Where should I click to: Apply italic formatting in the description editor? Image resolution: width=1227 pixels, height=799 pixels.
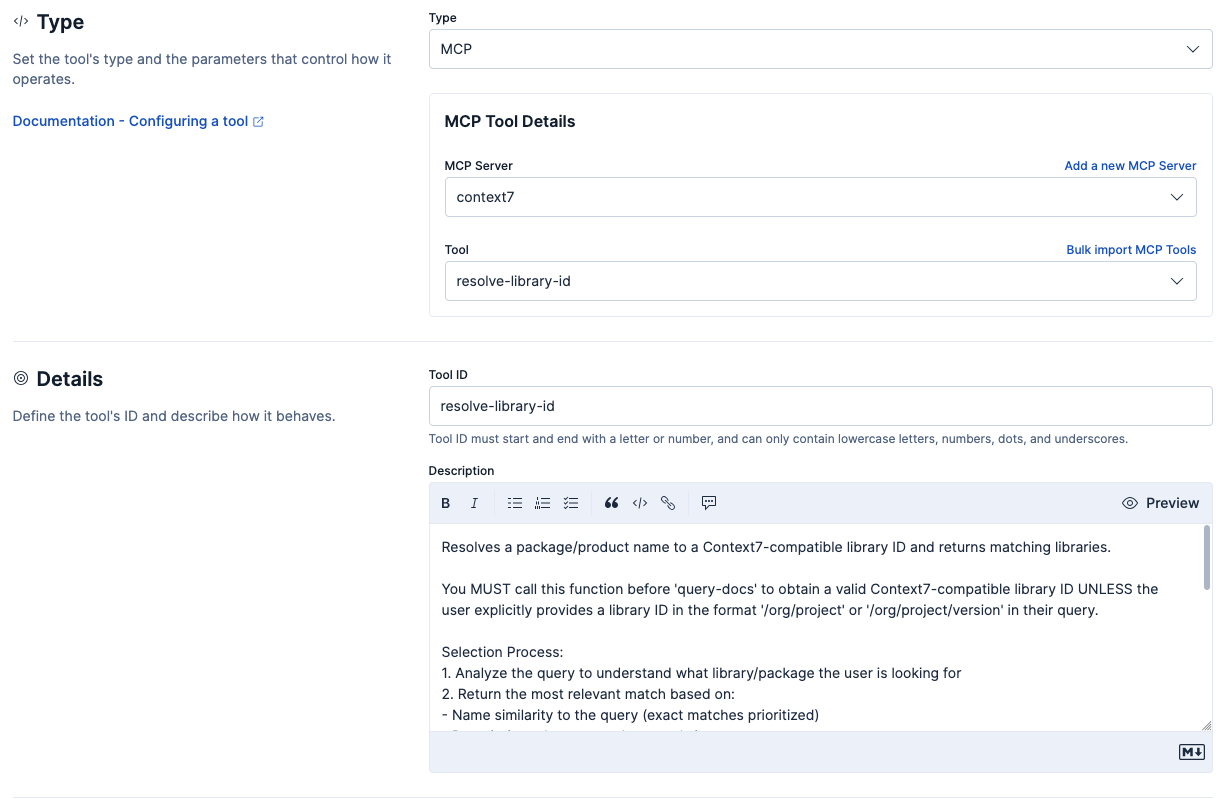(x=473, y=503)
